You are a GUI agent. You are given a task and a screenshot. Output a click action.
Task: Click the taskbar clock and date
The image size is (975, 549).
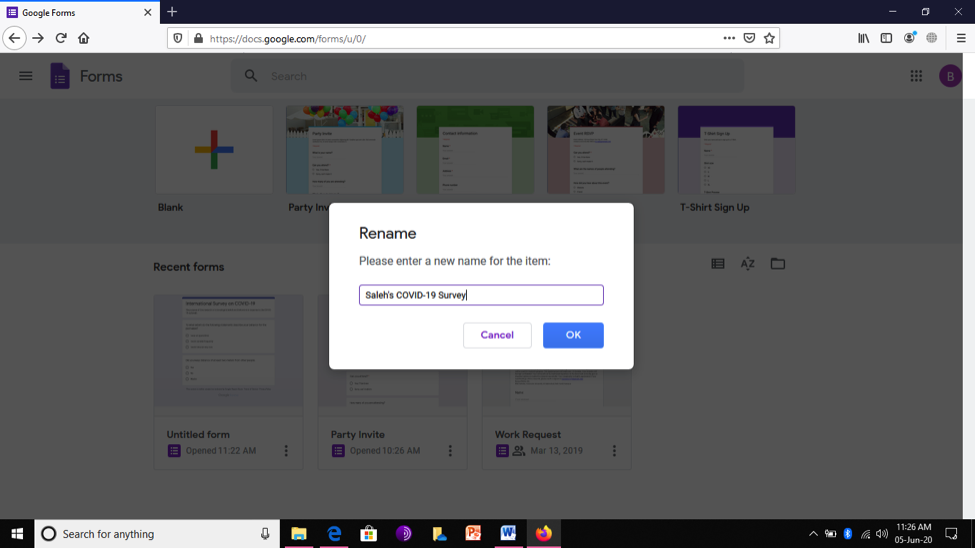tap(913, 534)
